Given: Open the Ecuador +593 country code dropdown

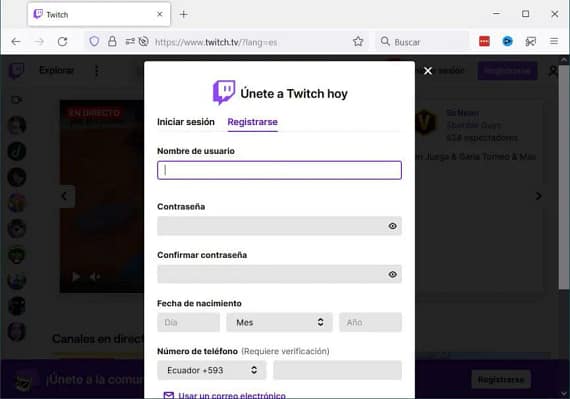Looking at the screenshot, I should [212, 370].
